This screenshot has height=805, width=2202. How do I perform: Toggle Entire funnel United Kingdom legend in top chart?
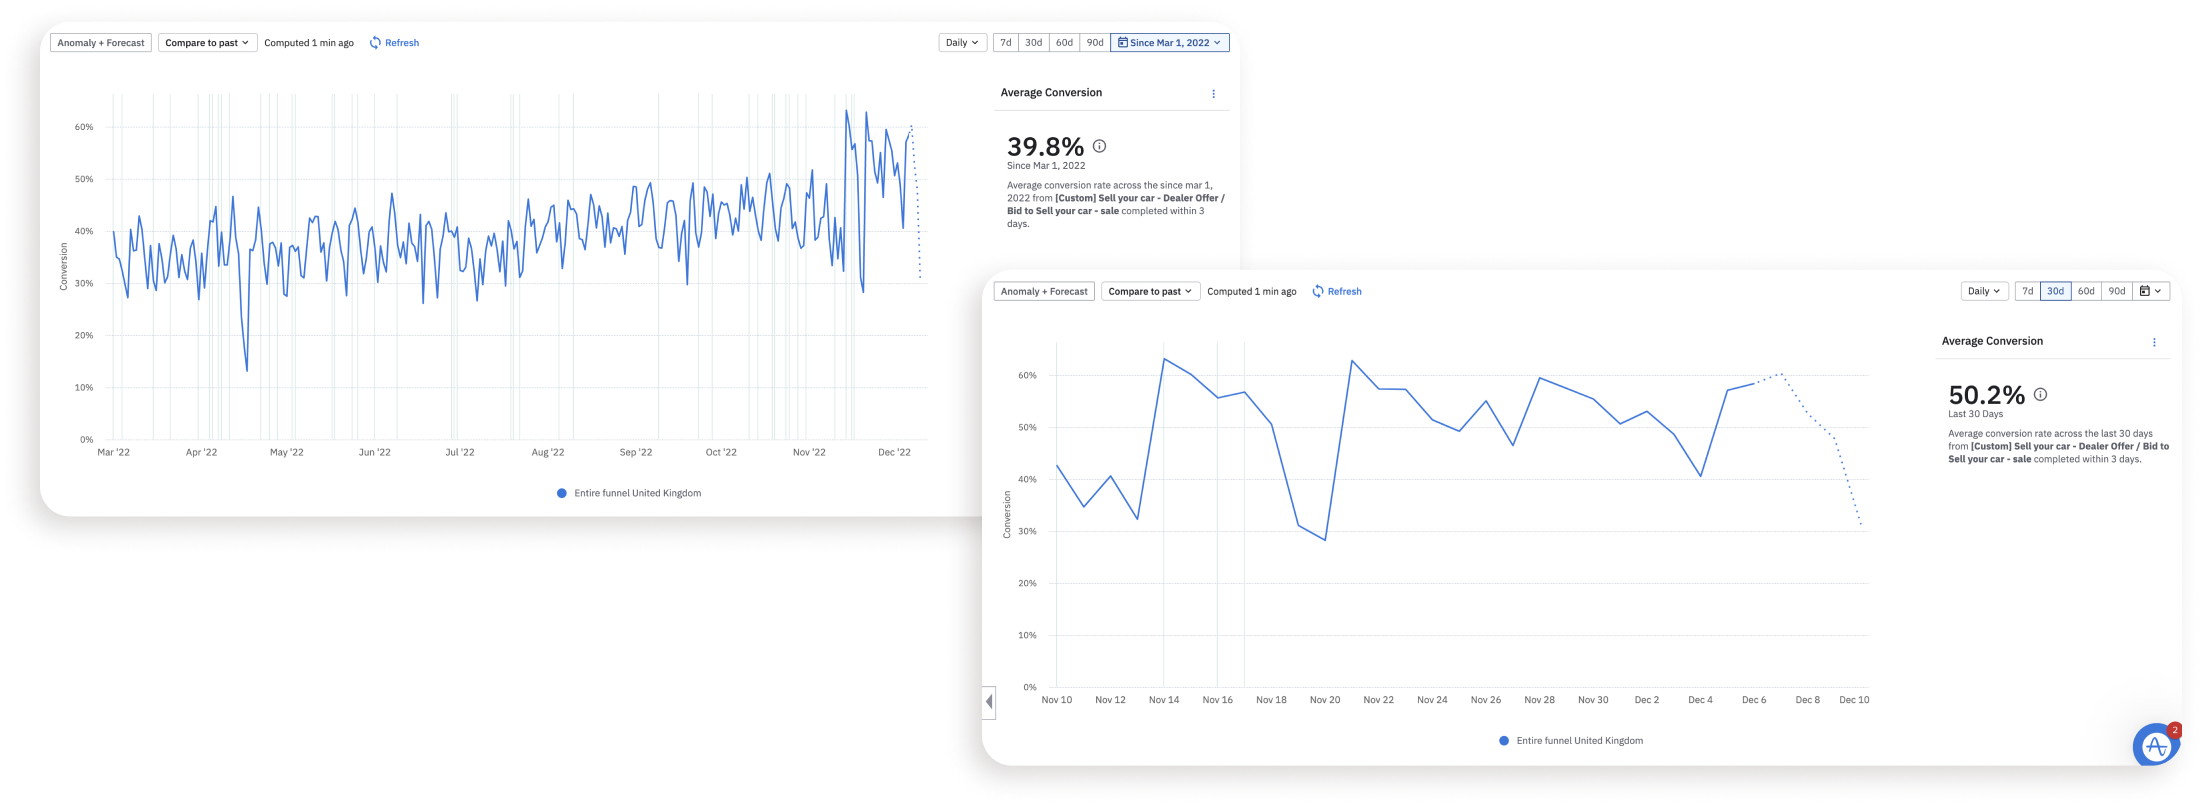pyautogui.click(x=629, y=493)
